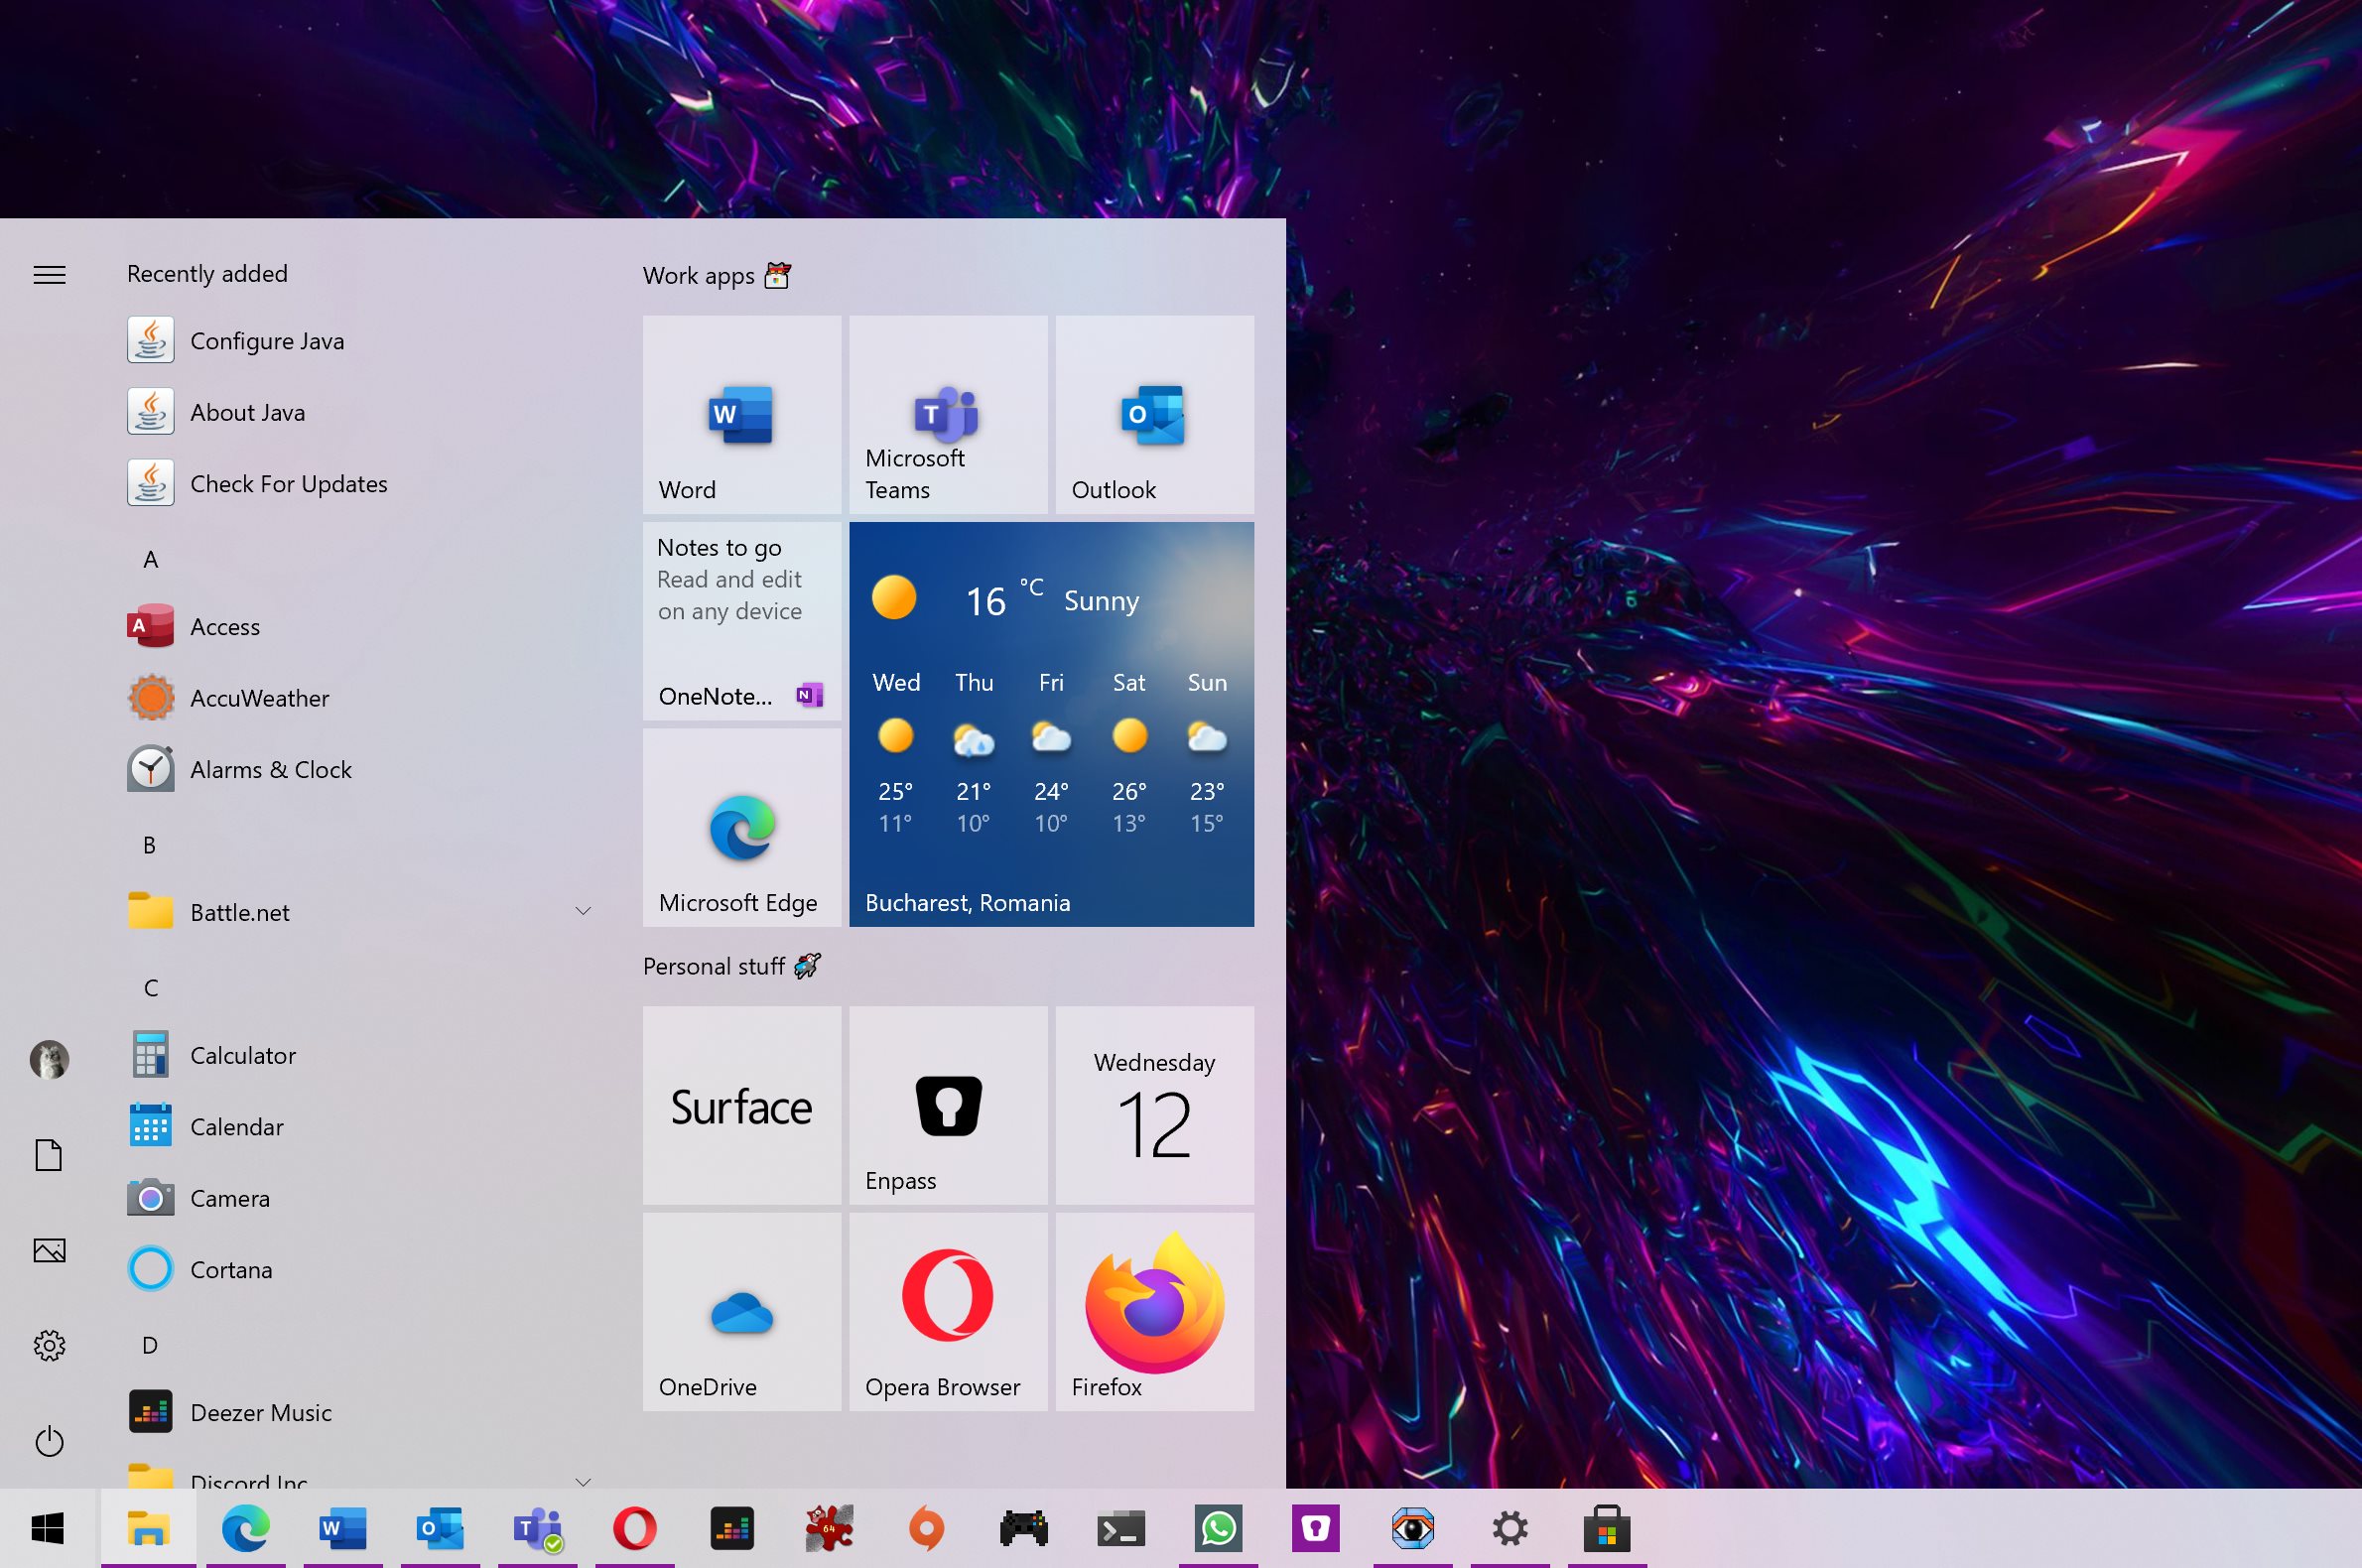
Task: Open Word from the taskbar
Action: pos(343,1528)
